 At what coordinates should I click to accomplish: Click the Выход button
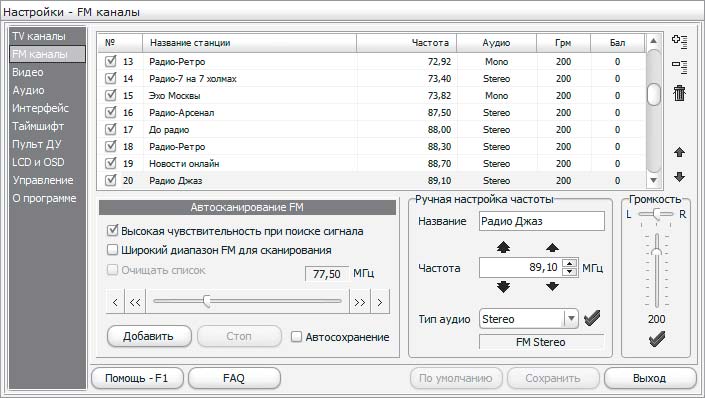(650, 378)
